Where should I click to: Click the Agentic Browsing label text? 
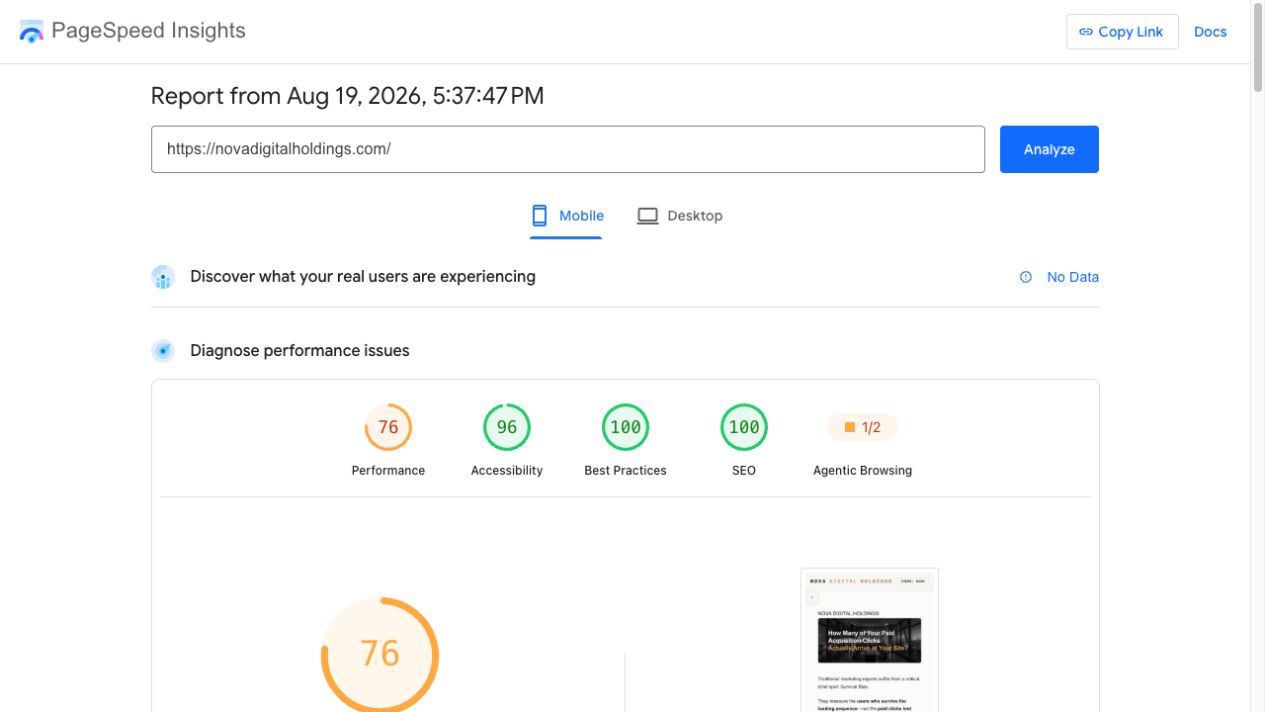click(x=862, y=470)
